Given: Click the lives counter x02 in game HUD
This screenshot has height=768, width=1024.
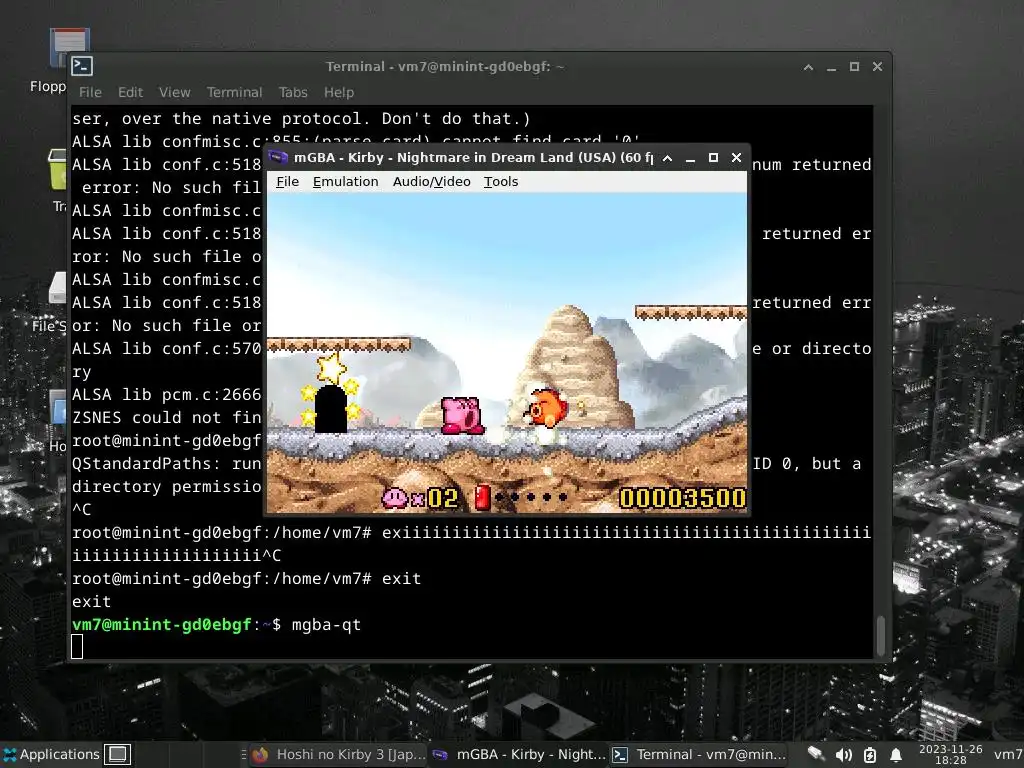Looking at the screenshot, I should (435, 499).
